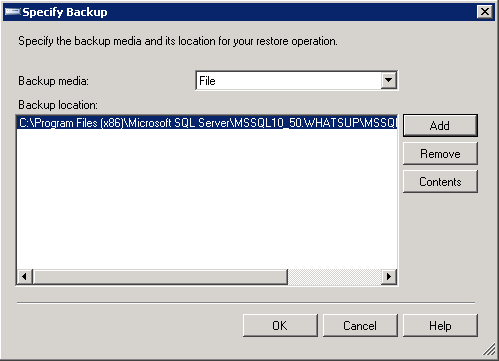Click the "Backup media:" label
Image resolution: width=499 pixels, height=361 pixels.
54,81
